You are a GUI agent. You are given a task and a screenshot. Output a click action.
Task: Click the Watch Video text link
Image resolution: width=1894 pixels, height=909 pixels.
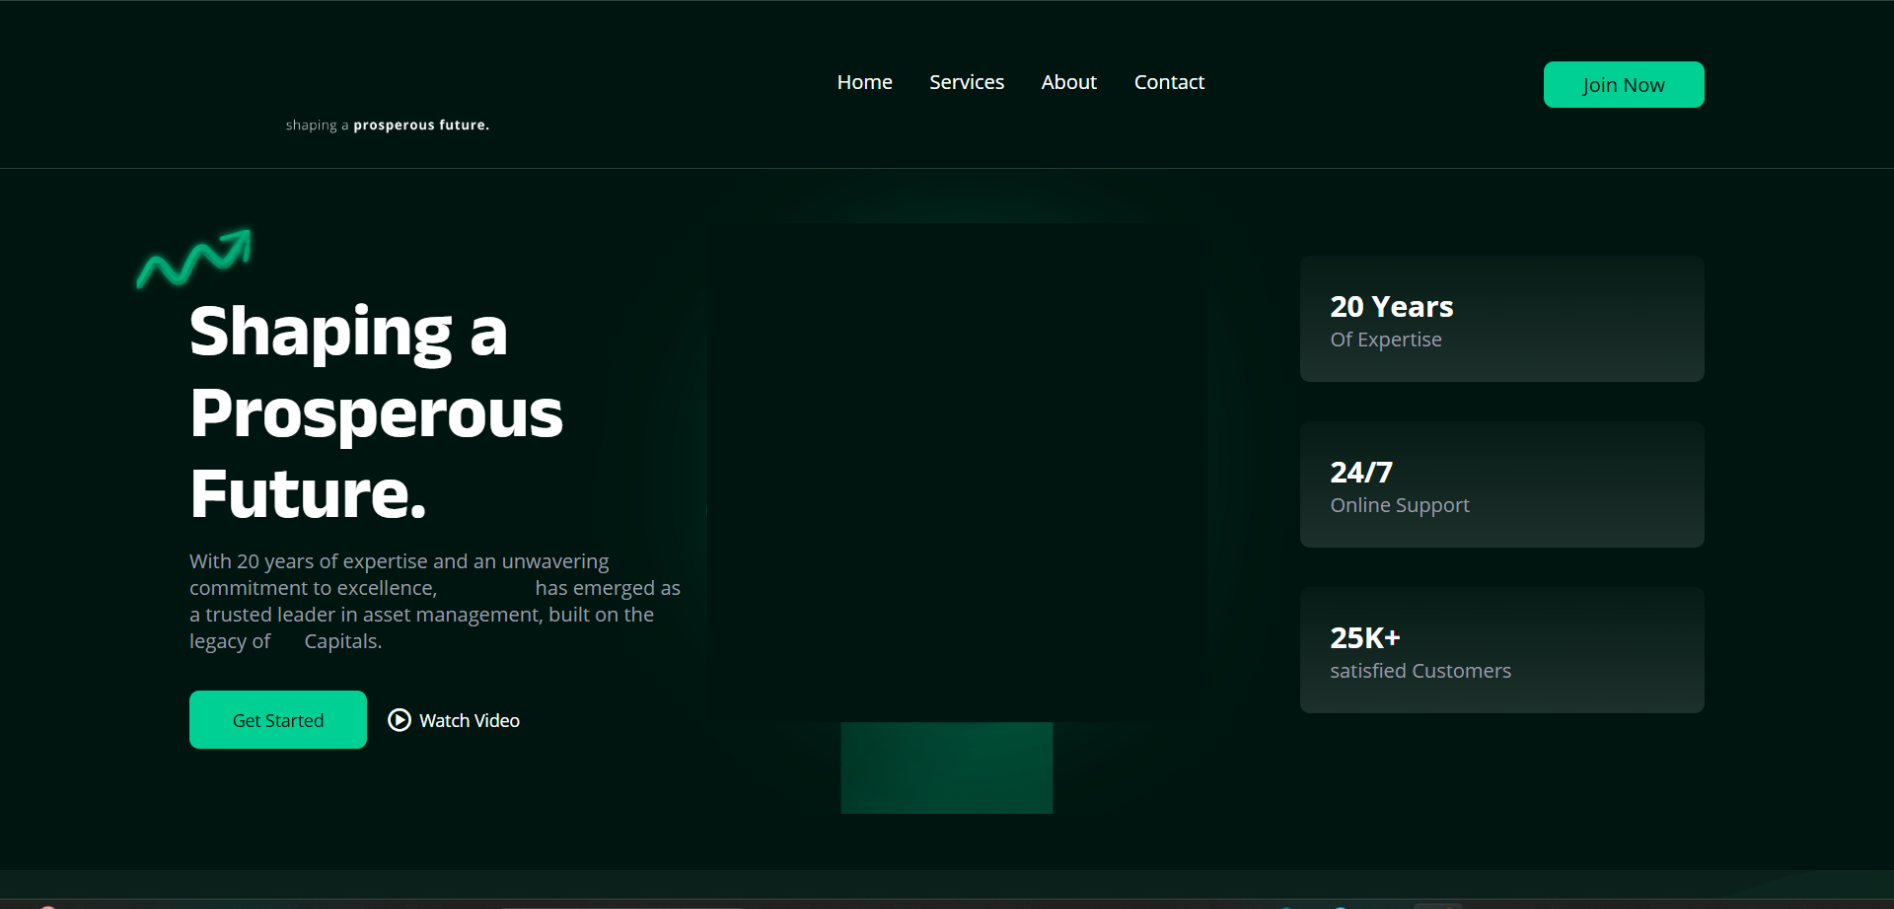pos(469,720)
